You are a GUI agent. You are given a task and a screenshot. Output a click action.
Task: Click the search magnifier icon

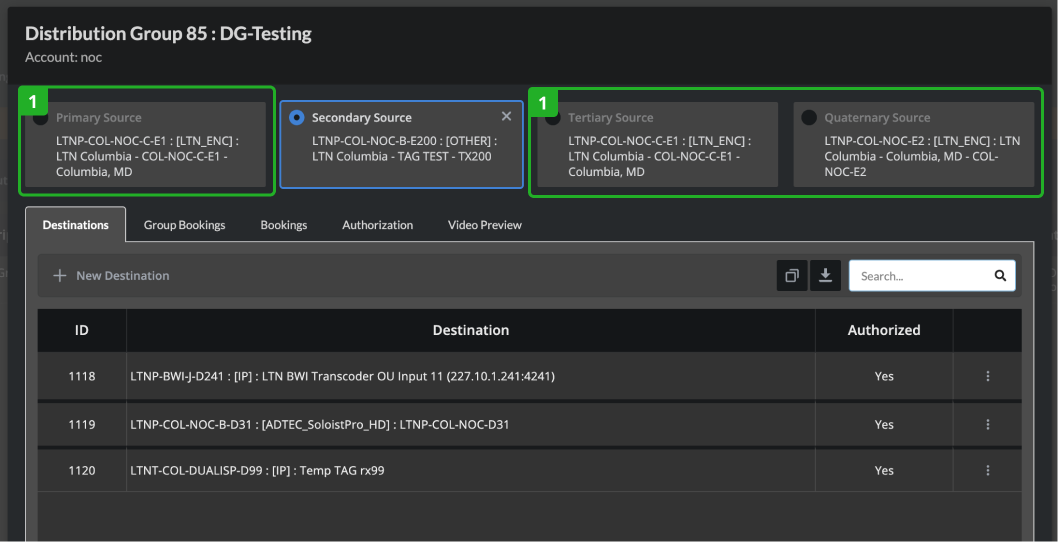coord(1000,275)
